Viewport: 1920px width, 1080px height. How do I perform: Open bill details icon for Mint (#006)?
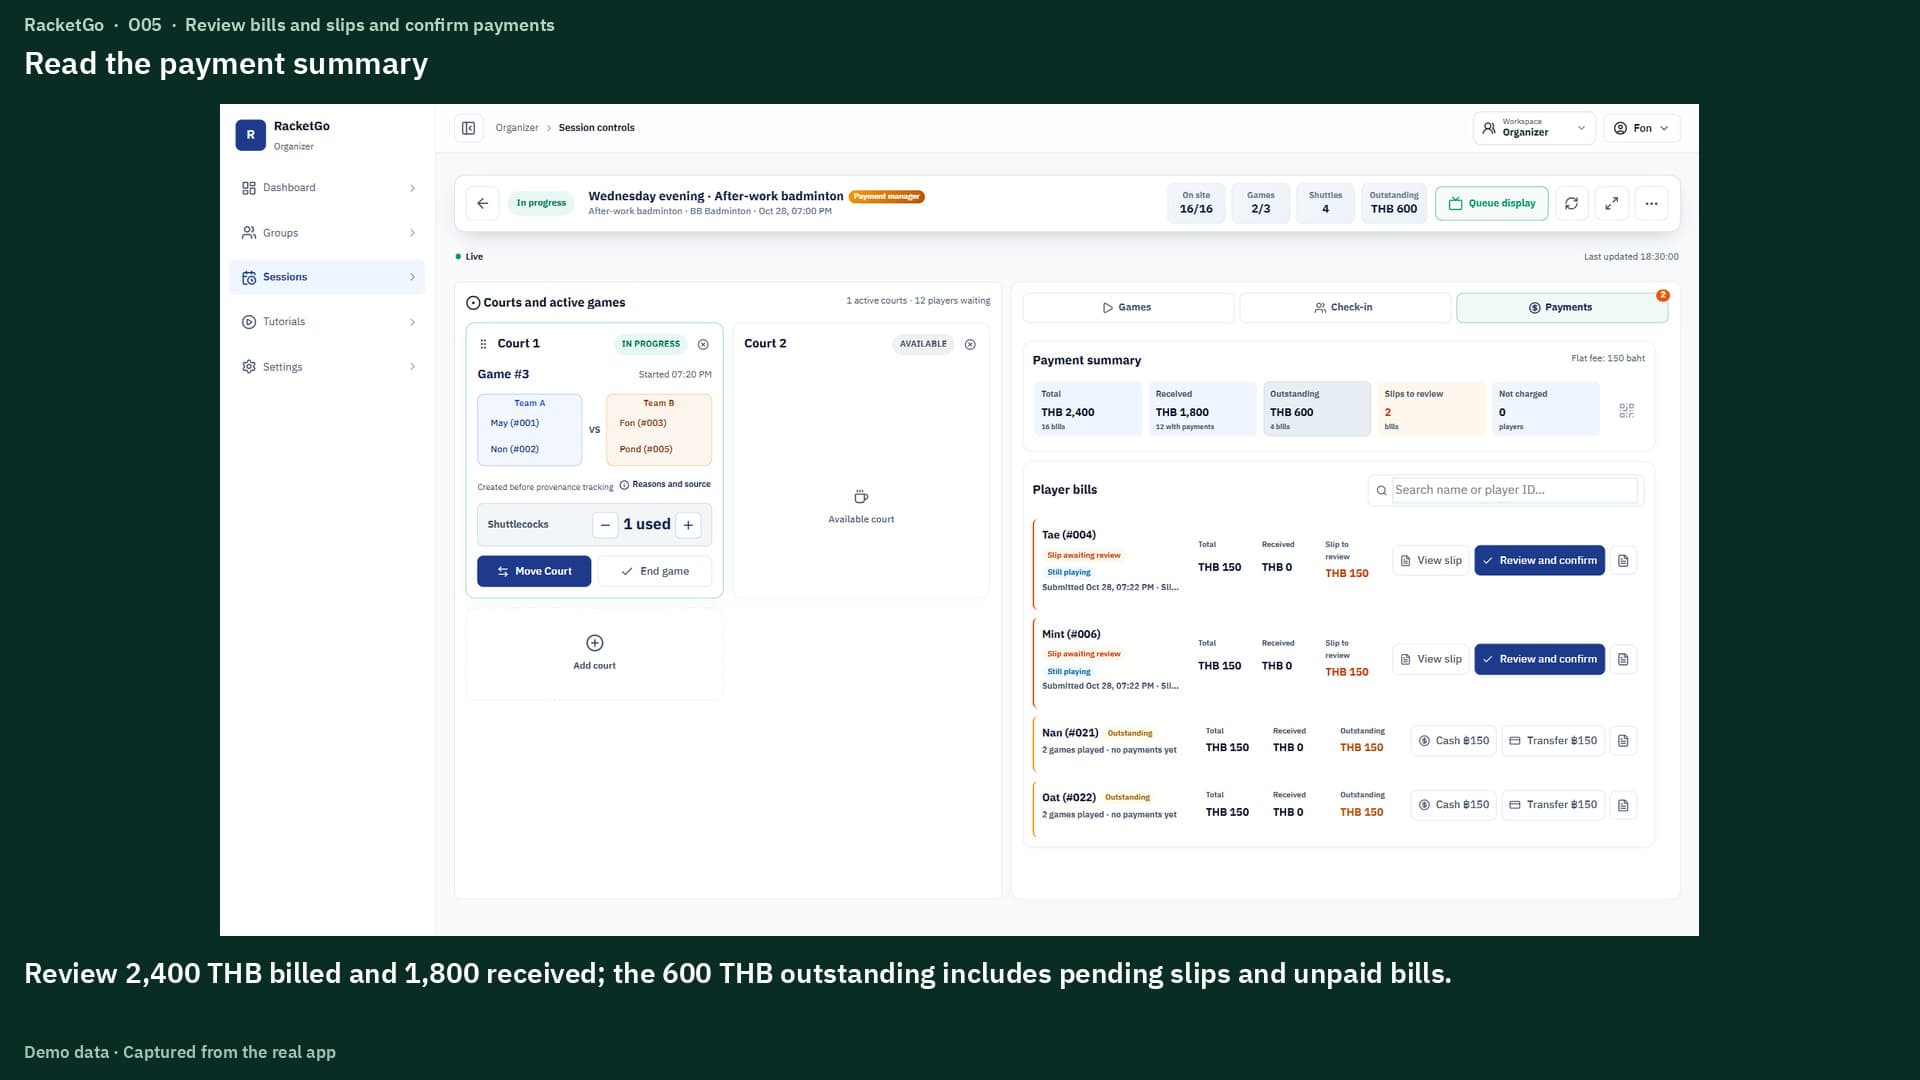pos(1623,660)
